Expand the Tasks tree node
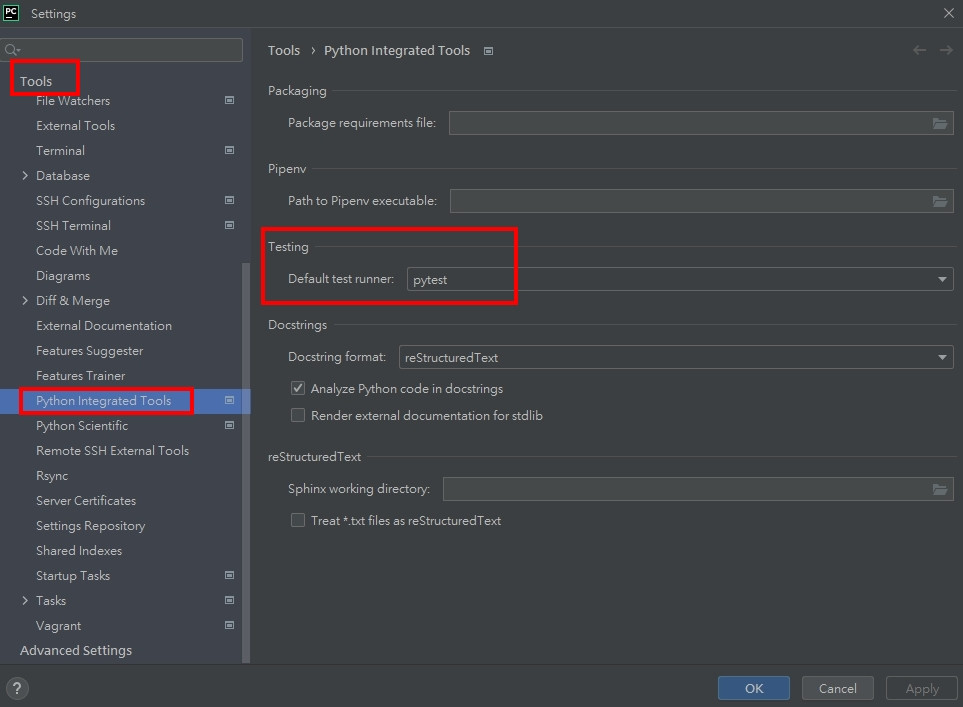The image size is (963, 707). [x=25, y=600]
